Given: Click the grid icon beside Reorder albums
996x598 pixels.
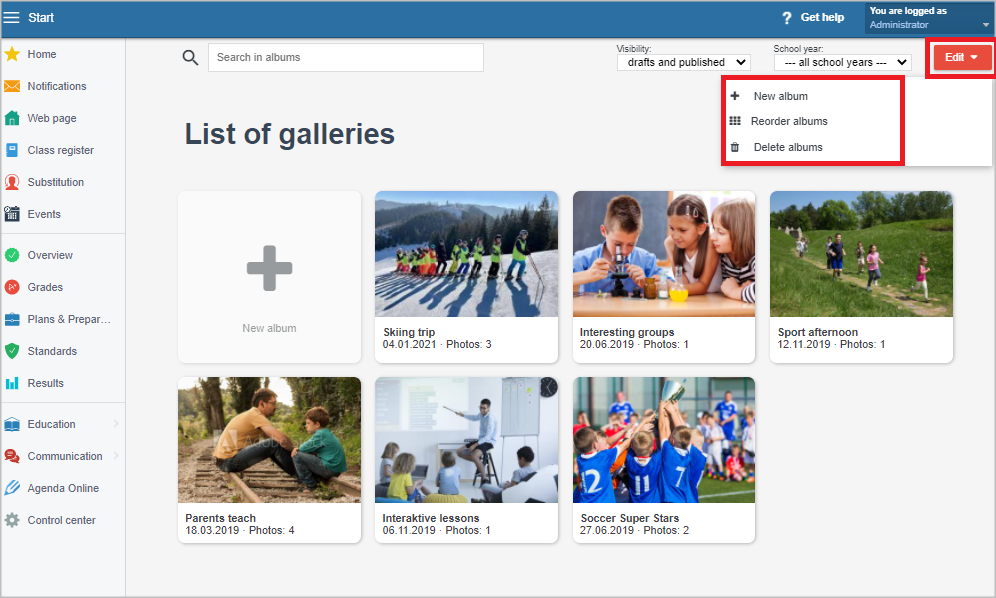Looking at the screenshot, I should [735, 121].
